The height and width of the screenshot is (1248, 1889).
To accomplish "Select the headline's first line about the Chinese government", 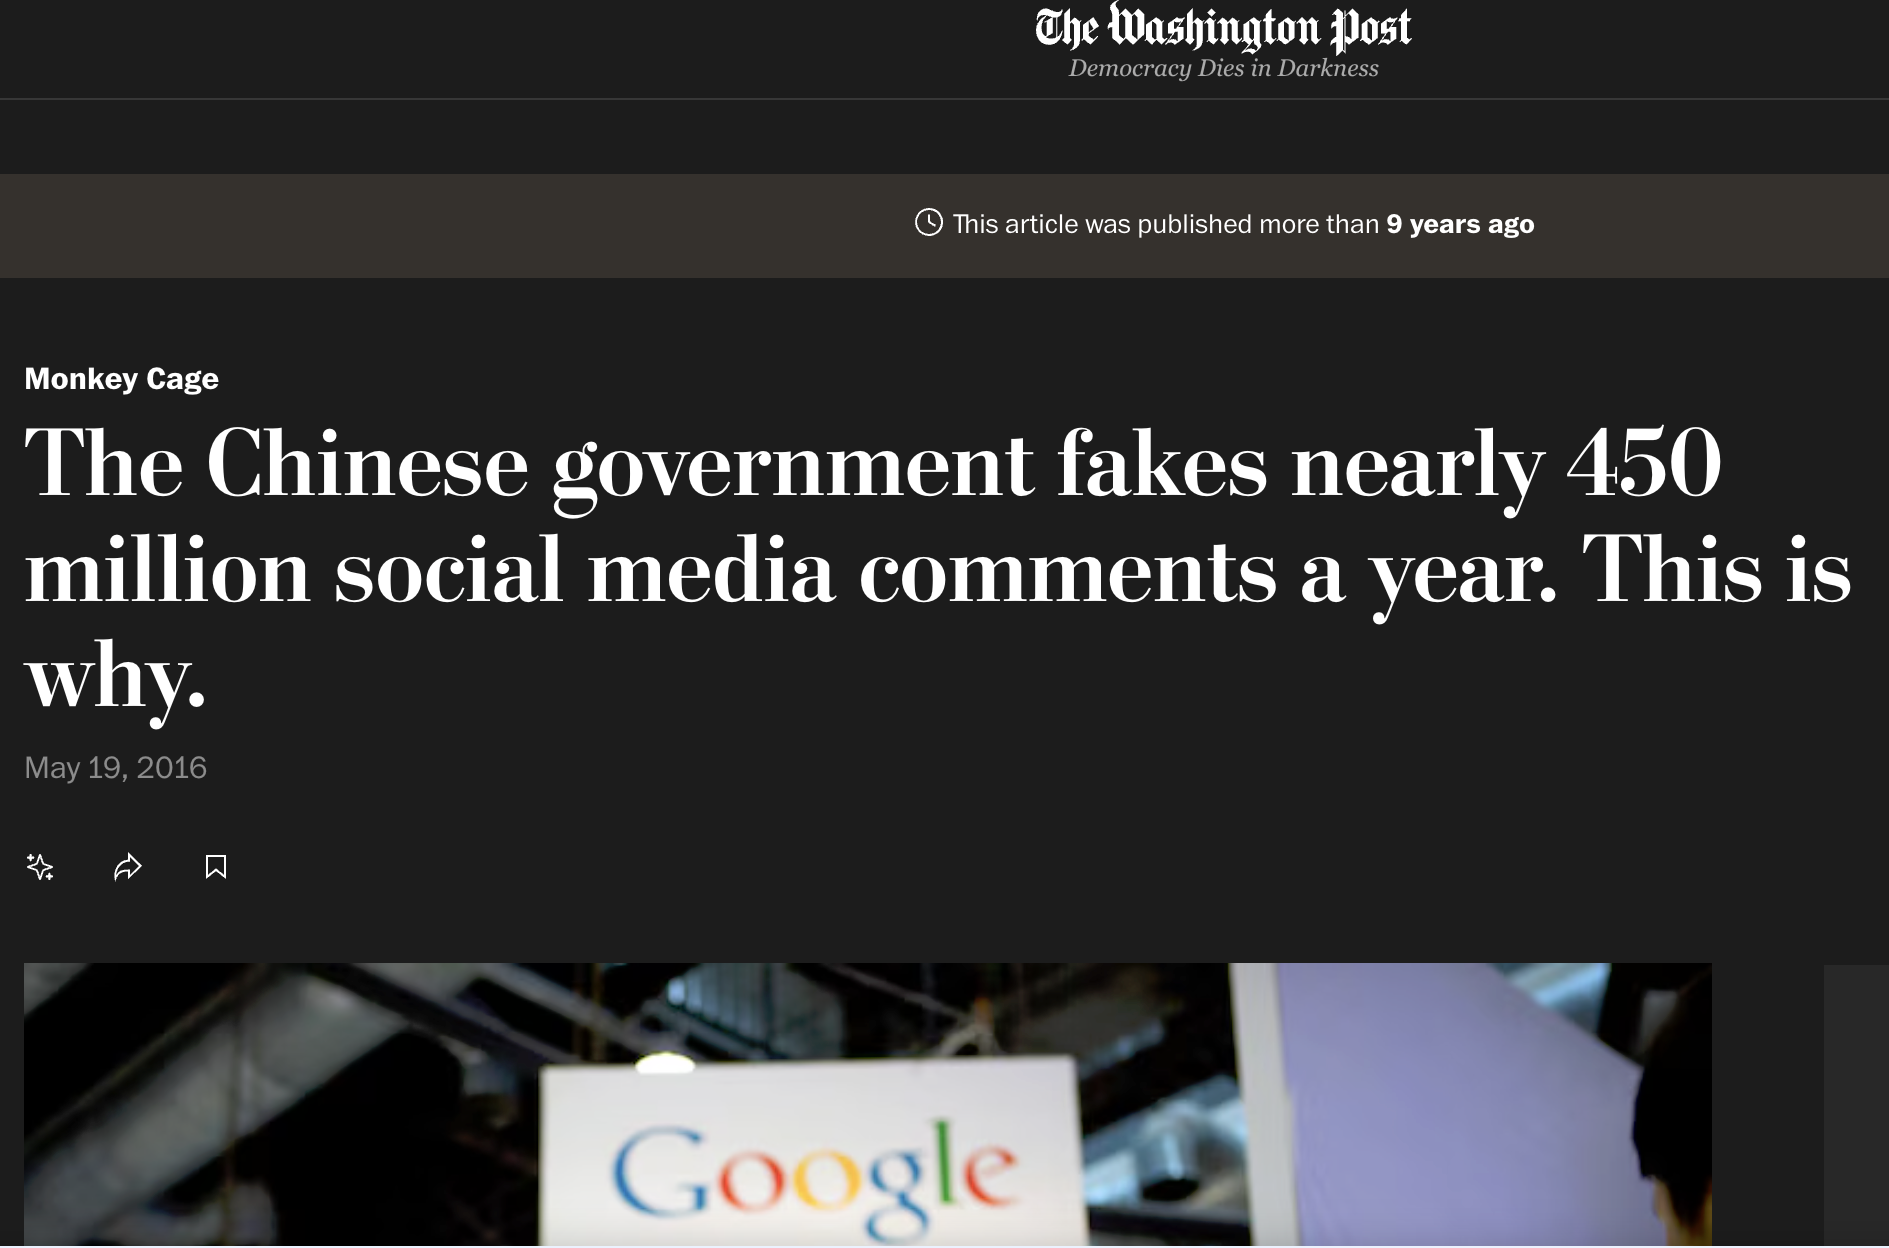I will click(x=873, y=464).
